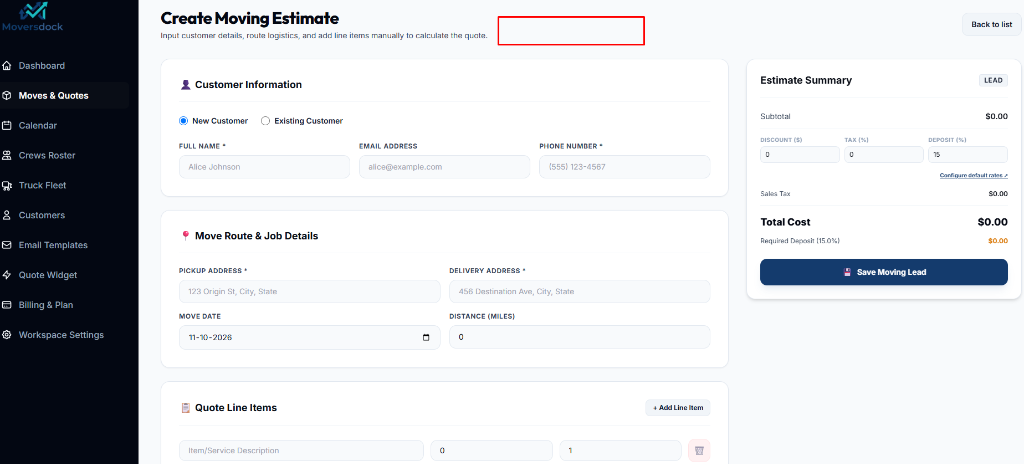
Task: Click the trash icon to delete line item
Action: pos(699,451)
